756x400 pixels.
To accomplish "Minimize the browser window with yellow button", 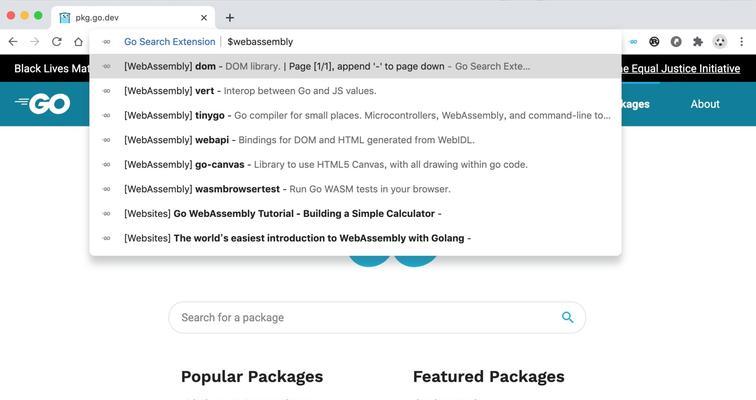I will pyautogui.click(x=25, y=16).
